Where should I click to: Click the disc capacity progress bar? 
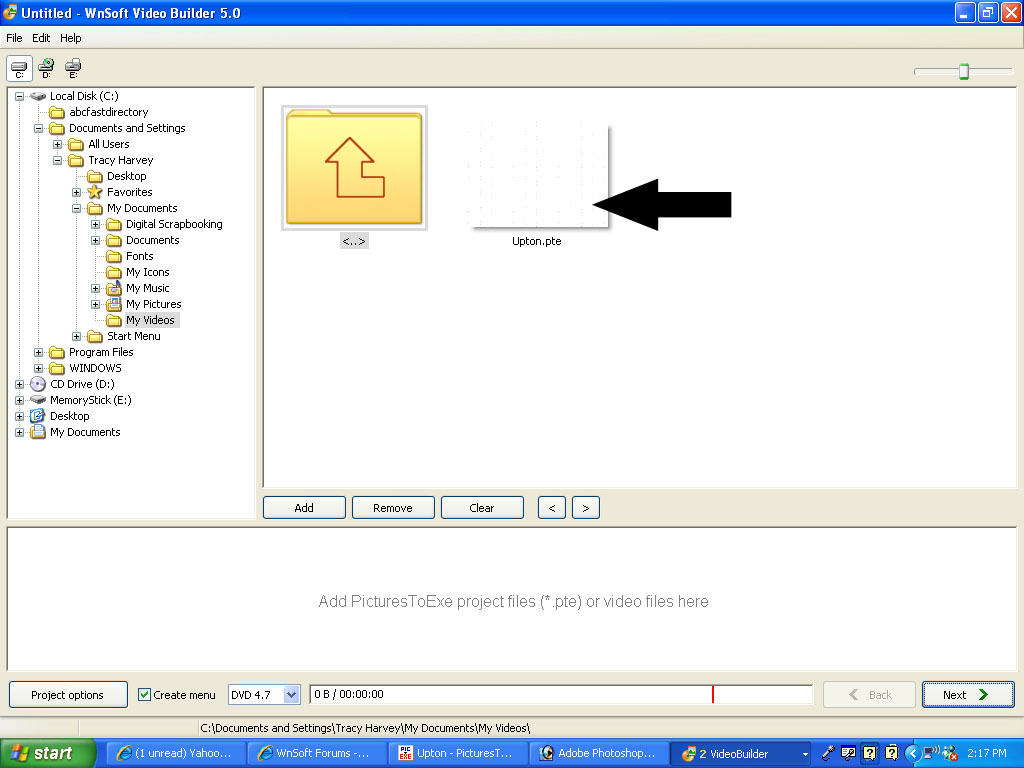pos(561,694)
